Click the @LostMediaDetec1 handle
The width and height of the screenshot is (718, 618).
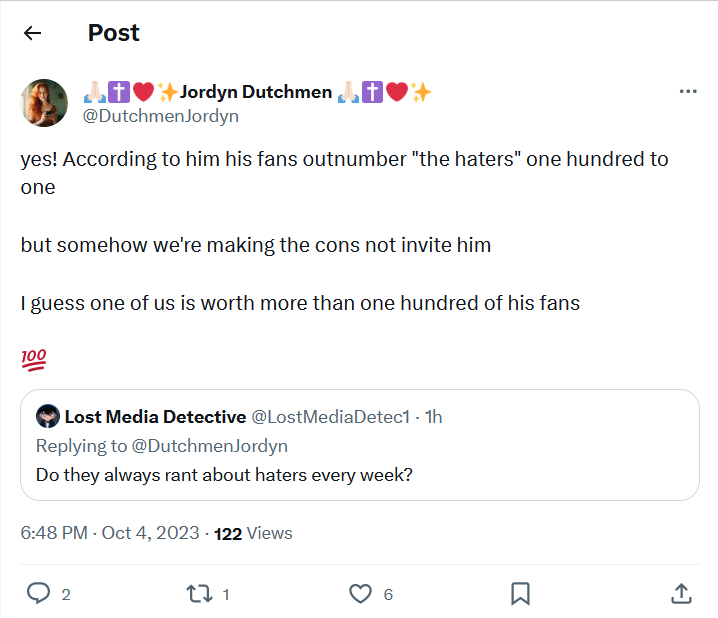(330, 417)
